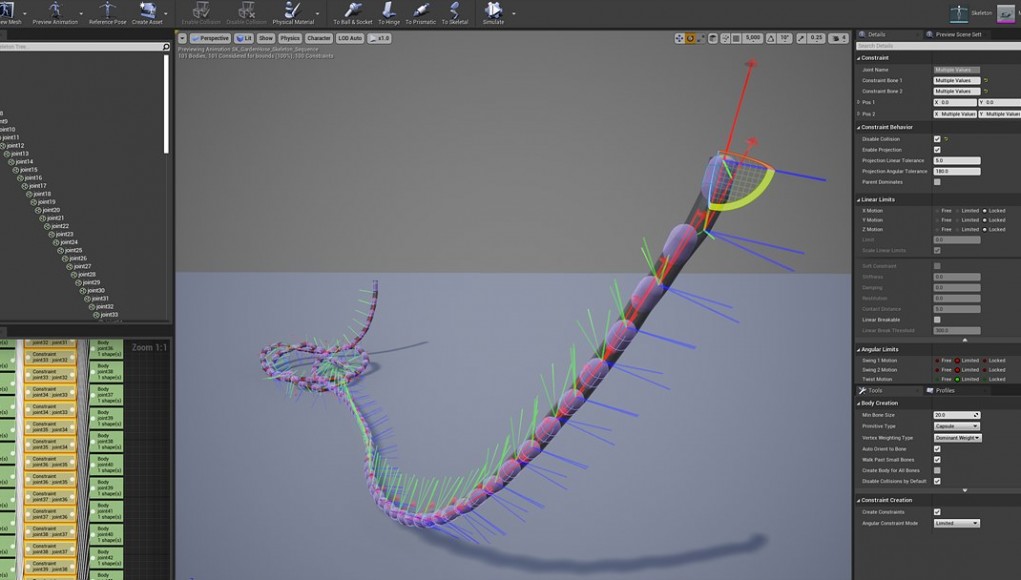Convert constraint To Skeletal

point(455,12)
